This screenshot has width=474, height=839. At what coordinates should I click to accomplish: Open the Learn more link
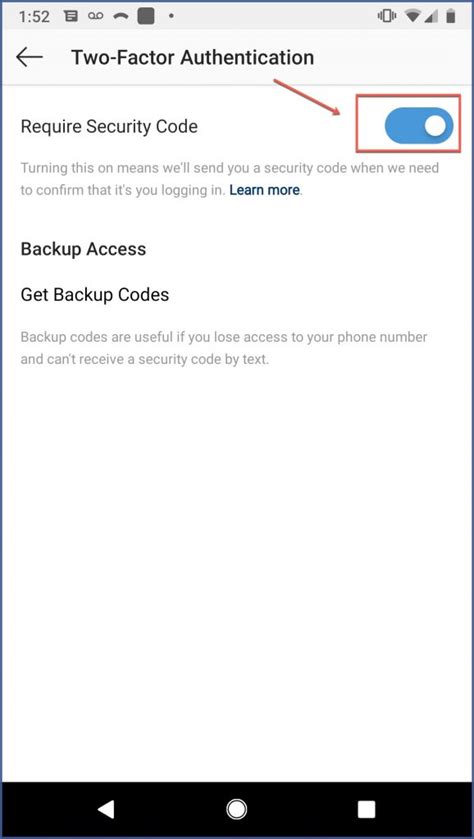click(x=264, y=190)
